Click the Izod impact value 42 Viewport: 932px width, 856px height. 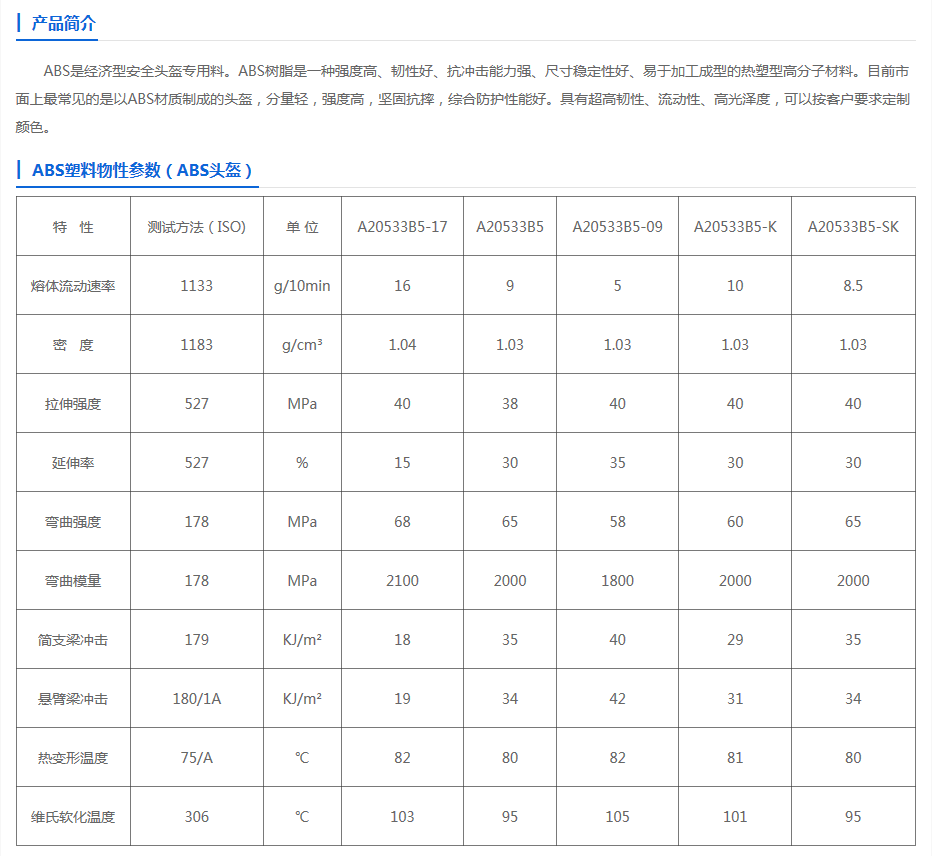[618, 699]
